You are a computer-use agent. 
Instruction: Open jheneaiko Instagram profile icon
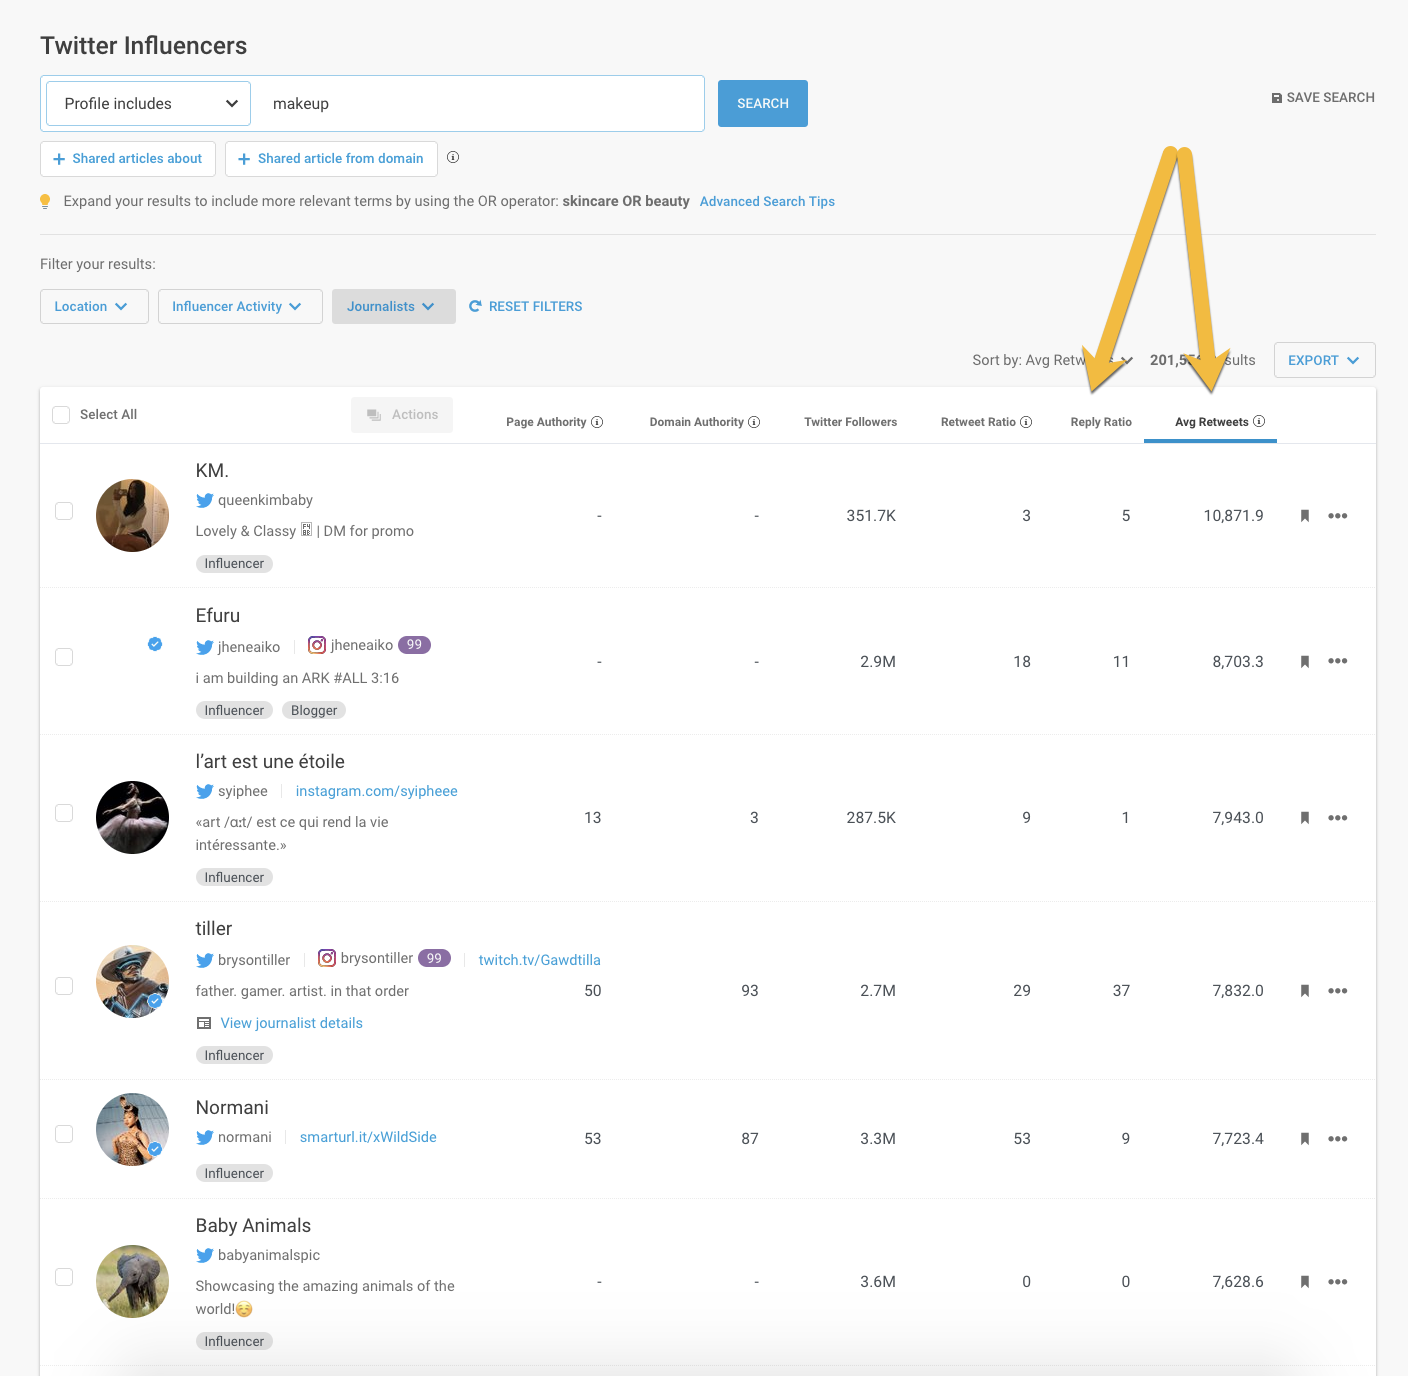point(317,645)
